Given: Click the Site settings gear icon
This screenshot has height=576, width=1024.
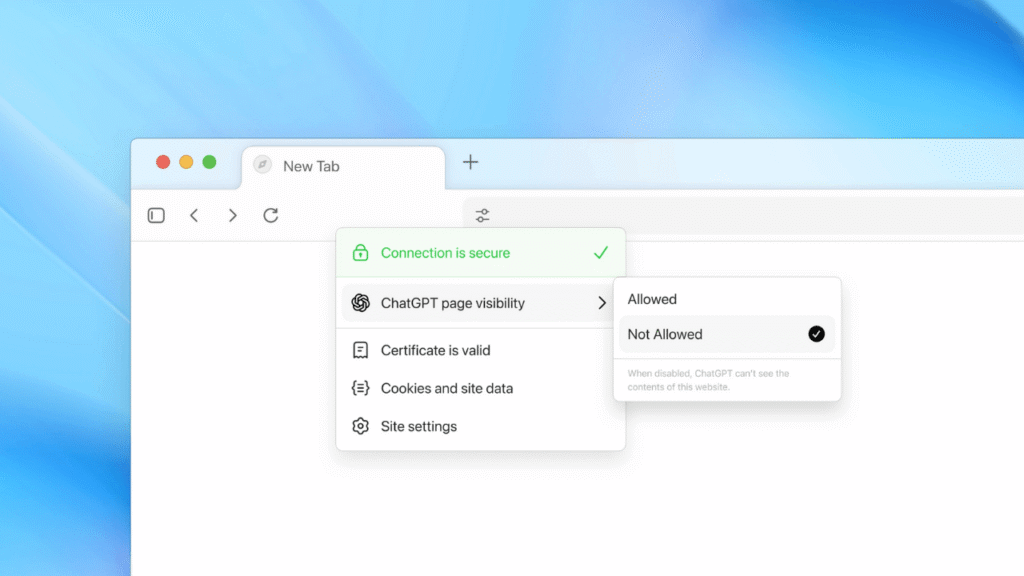Looking at the screenshot, I should pos(360,426).
